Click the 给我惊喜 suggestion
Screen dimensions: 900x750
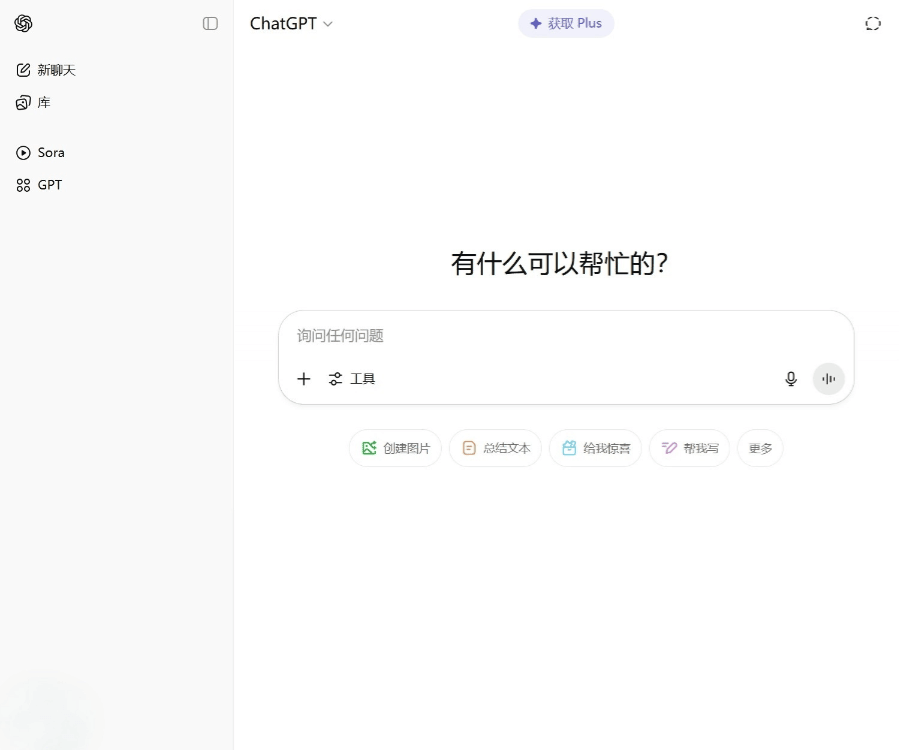tap(595, 448)
